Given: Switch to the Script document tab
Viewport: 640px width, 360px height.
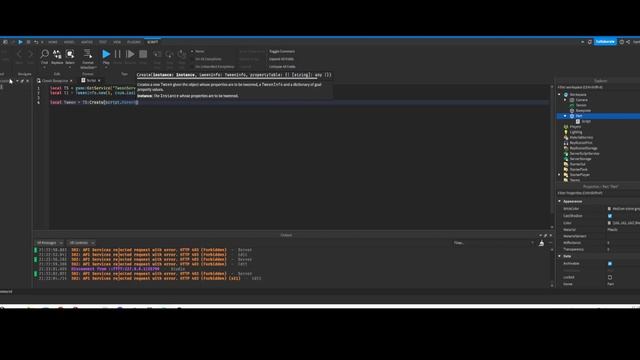Looking at the screenshot, I should coord(91,80).
